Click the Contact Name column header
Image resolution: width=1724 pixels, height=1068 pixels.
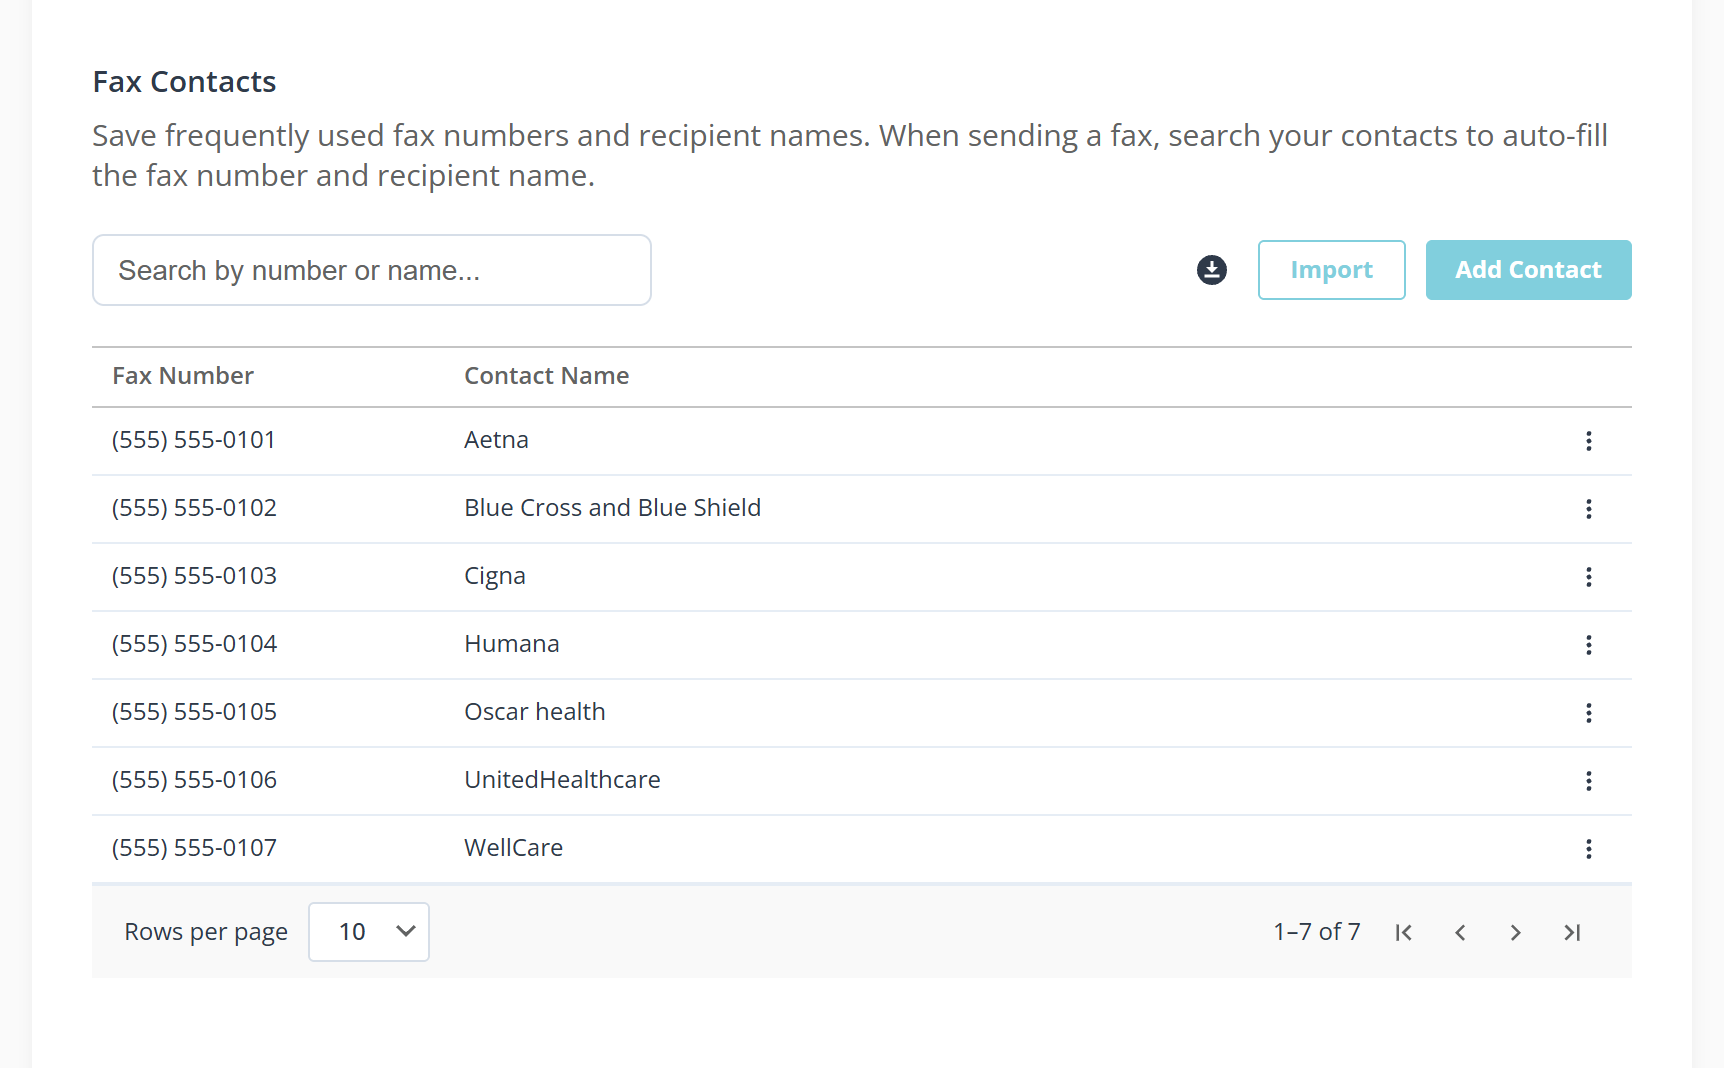[x=547, y=376]
